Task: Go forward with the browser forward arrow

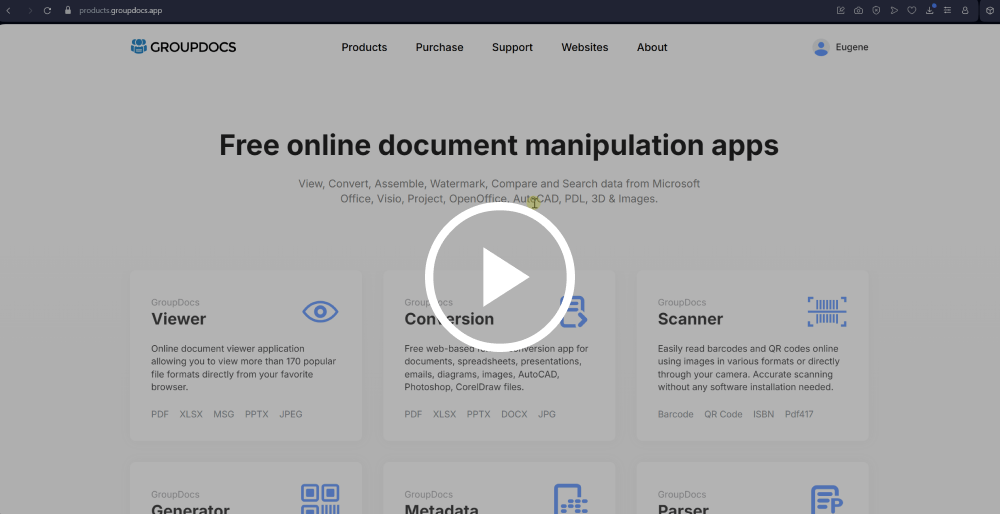Action: click(29, 11)
